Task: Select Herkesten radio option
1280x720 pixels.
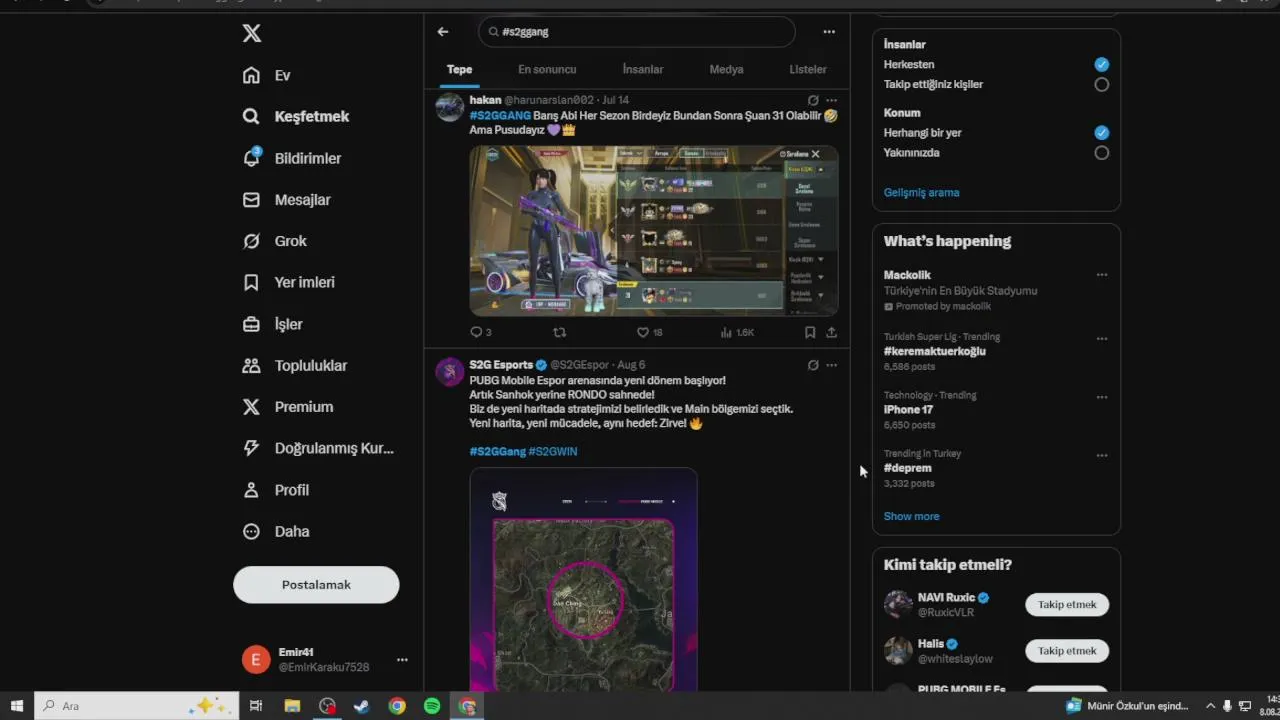Action: (1101, 64)
